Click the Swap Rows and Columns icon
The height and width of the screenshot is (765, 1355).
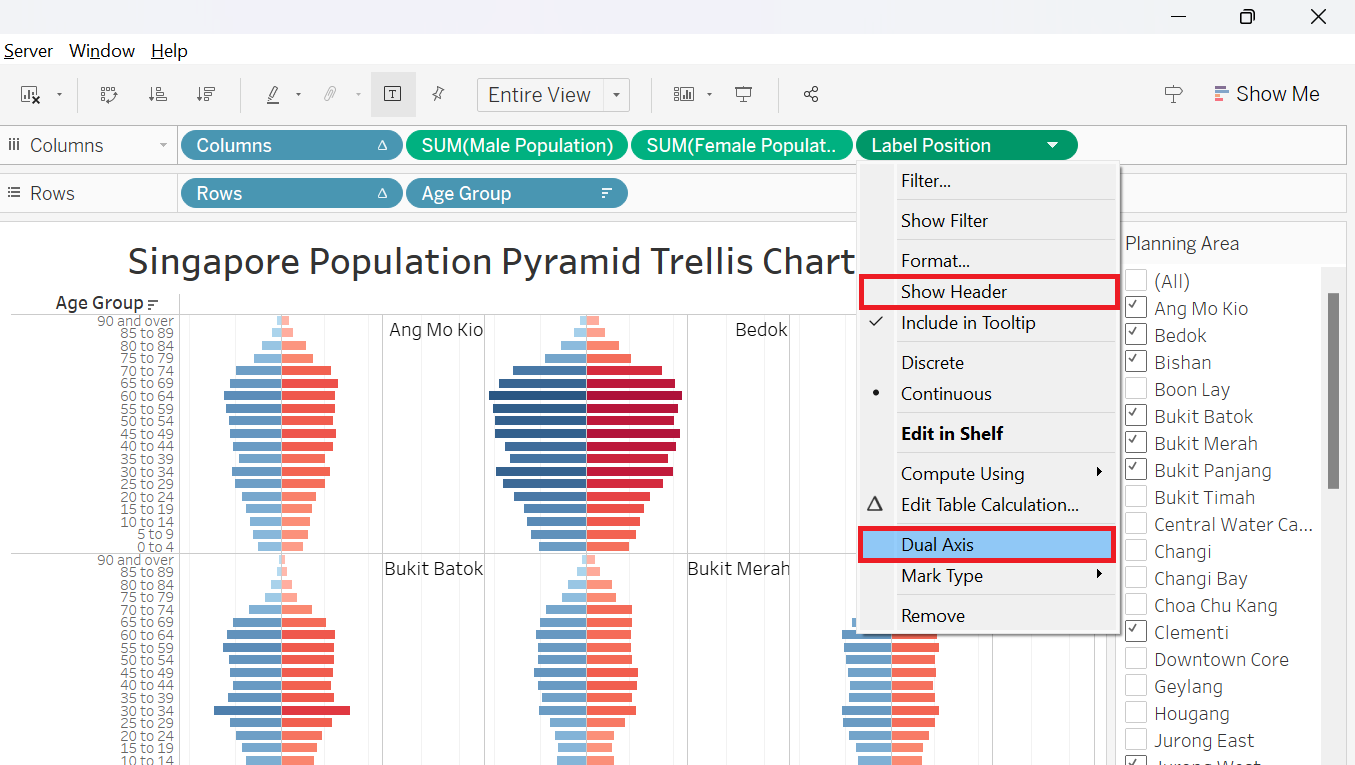(110, 95)
